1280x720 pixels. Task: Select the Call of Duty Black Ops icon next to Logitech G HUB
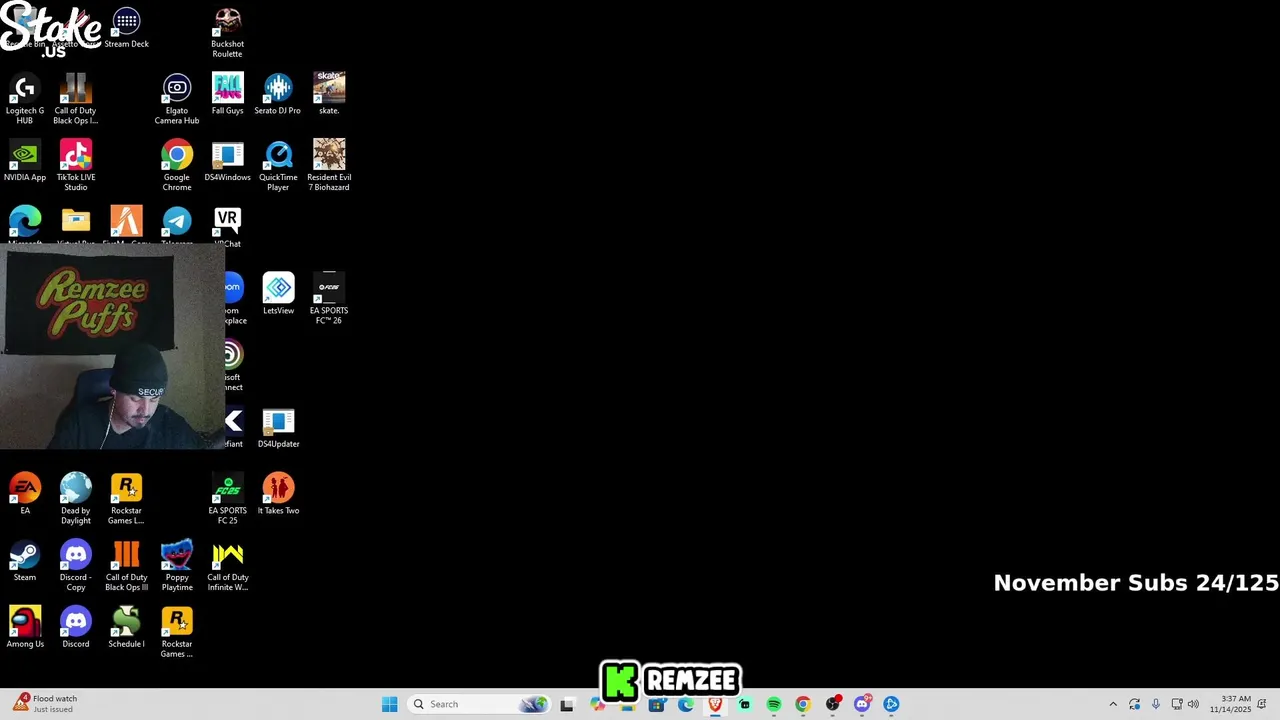[76, 98]
